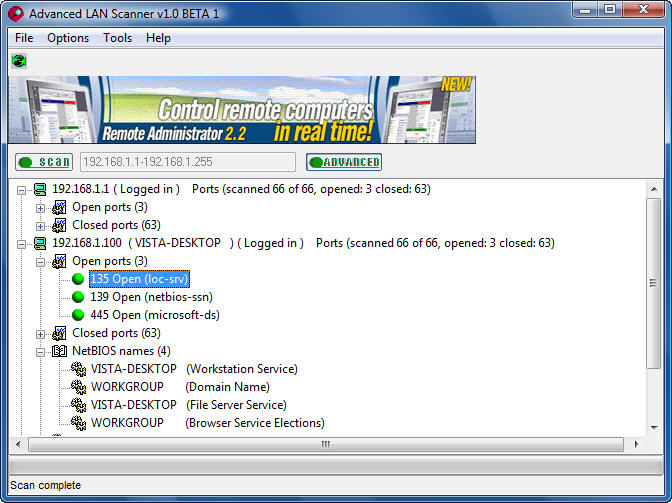Select '445 Open (microsoft-ds)' entry

[155, 315]
